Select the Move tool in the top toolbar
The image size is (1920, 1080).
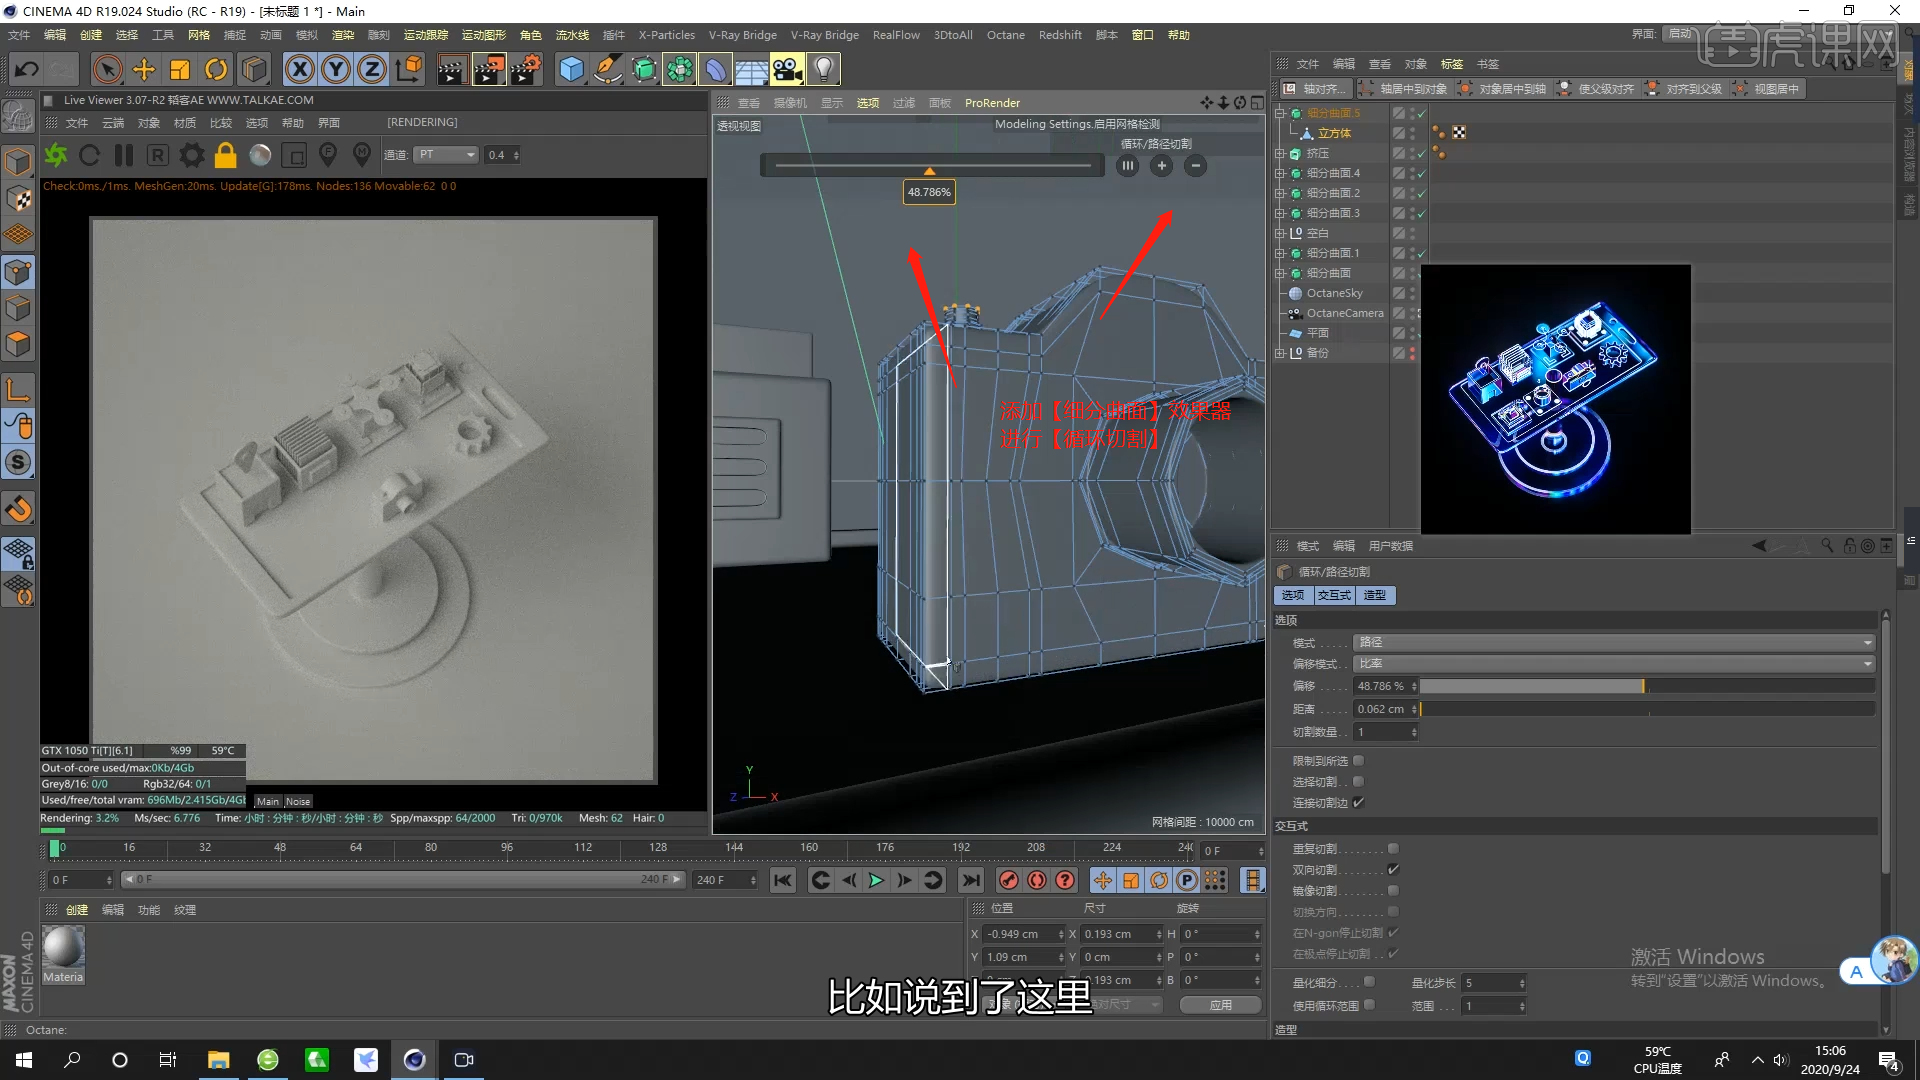click(143, 69)
